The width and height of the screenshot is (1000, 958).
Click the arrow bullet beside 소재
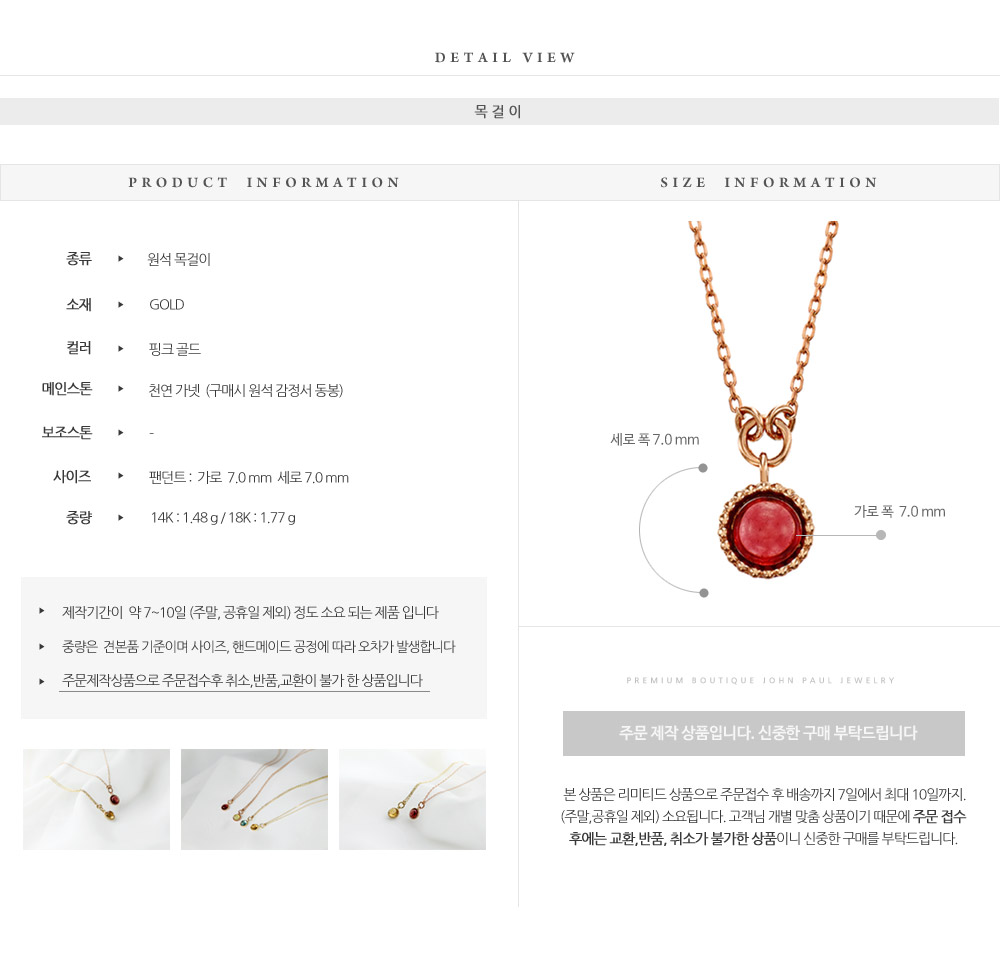point(121,305)
